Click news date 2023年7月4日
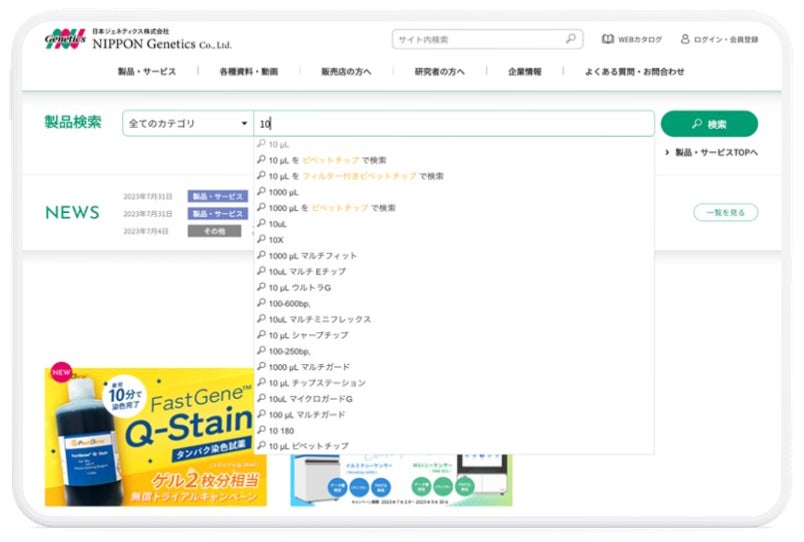Viewport: 804px width, 542px height. [x=146, y=231]
